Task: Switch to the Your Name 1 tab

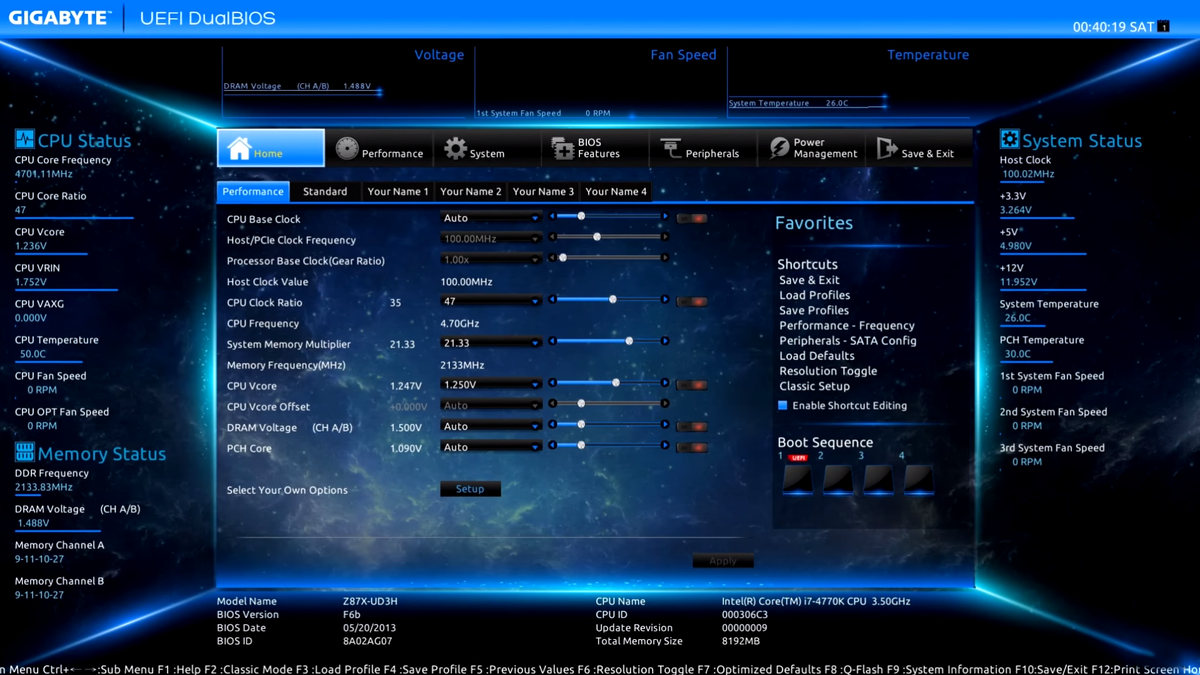Action: point(398,191)
